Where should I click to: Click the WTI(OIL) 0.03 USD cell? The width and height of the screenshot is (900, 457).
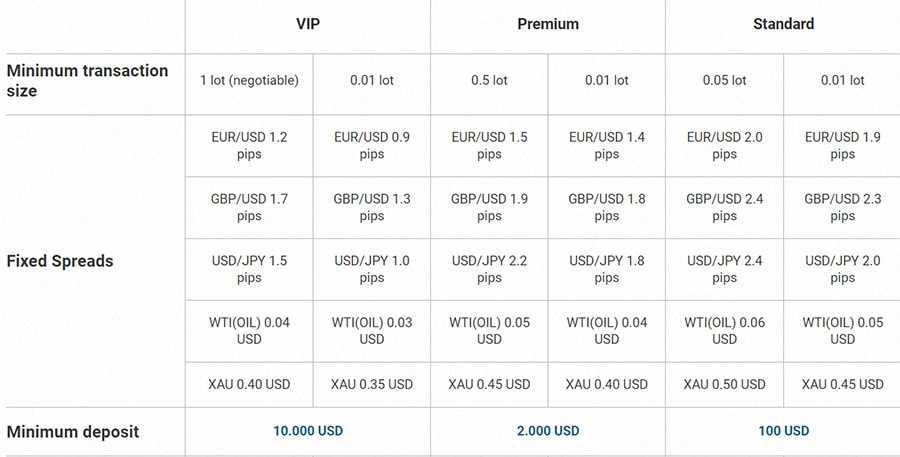[x=372, y=331]
